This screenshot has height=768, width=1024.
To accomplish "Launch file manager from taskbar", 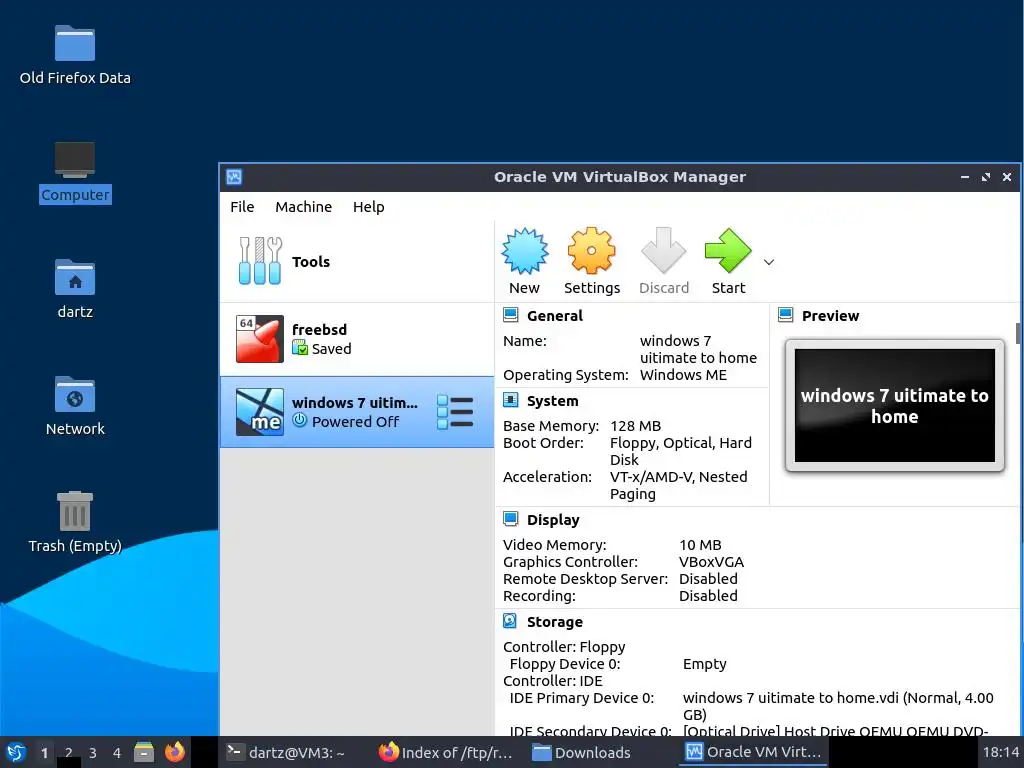I will [x=144, y=752].
